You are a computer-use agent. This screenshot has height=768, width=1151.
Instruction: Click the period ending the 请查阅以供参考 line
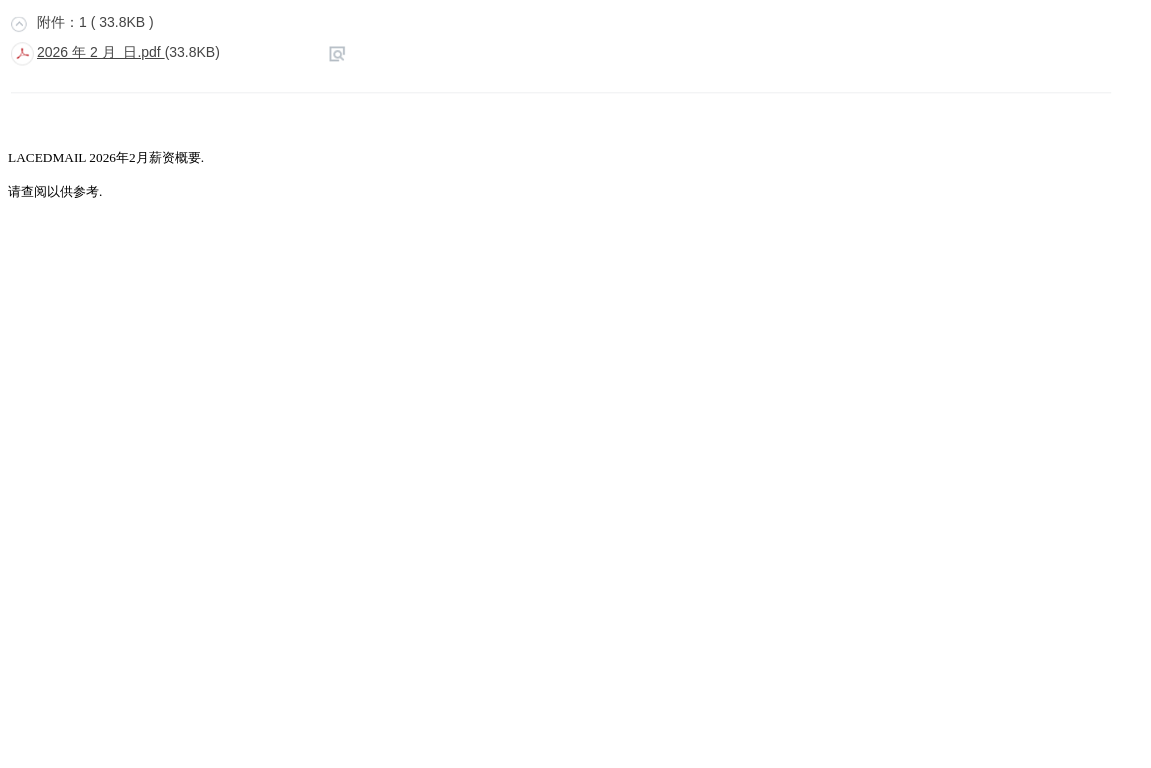click(x=100, y=193)
